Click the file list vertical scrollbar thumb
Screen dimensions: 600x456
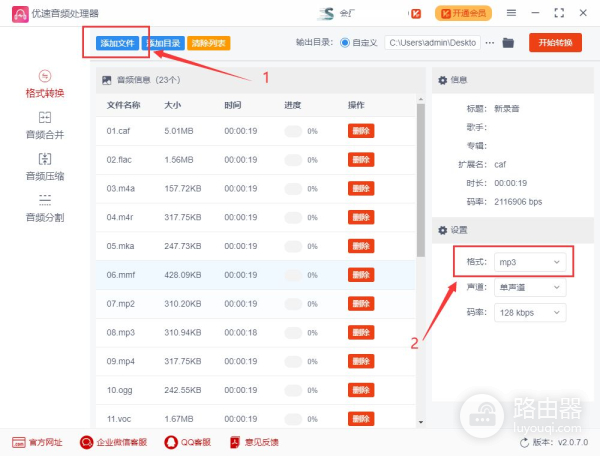pos(421,180)
